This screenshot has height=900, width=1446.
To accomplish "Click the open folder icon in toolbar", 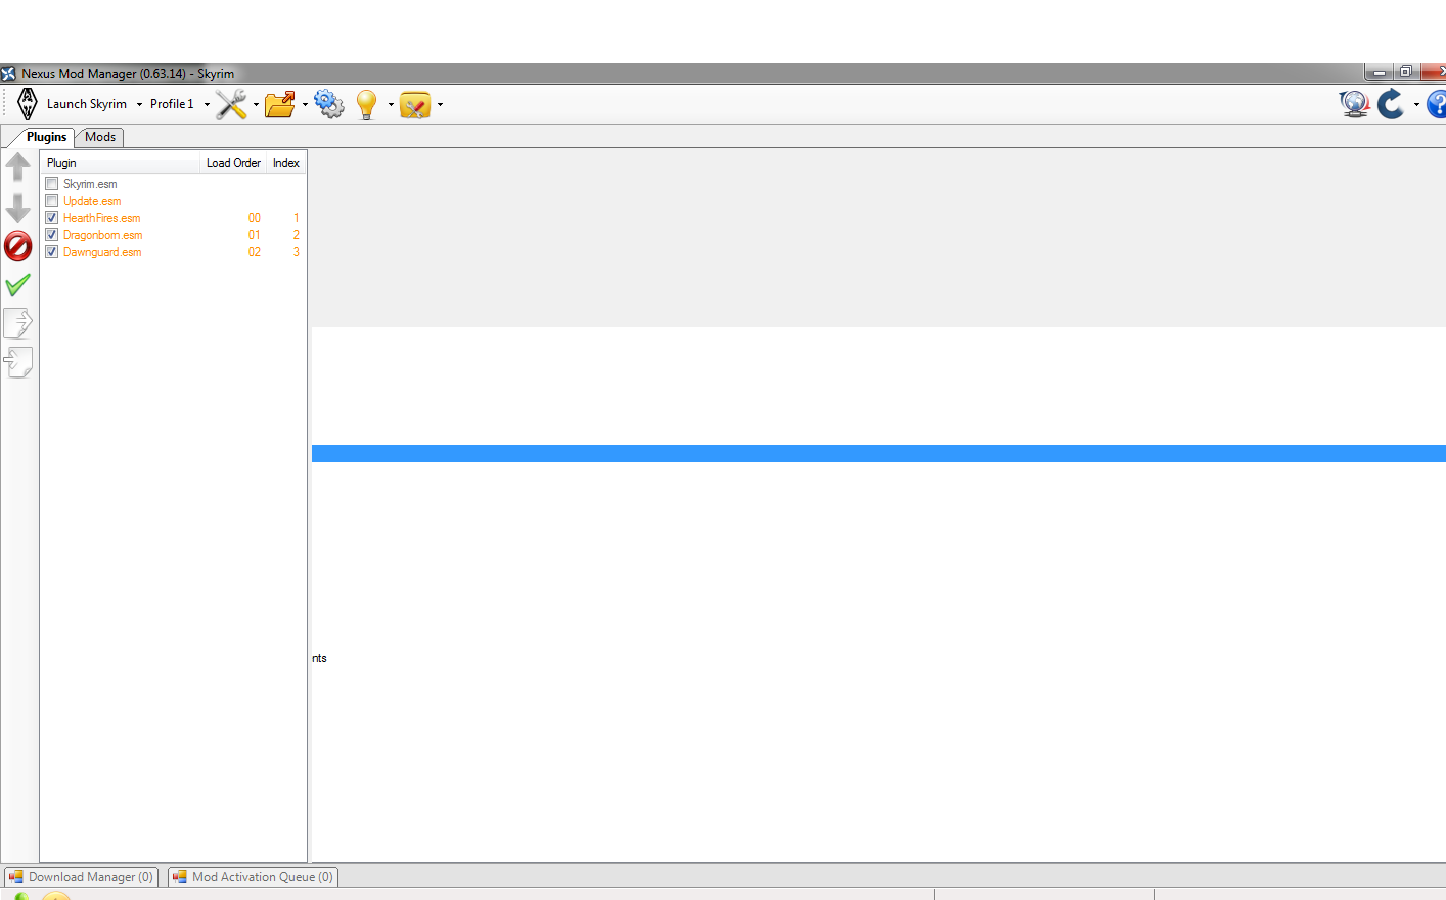I will 280,104.
